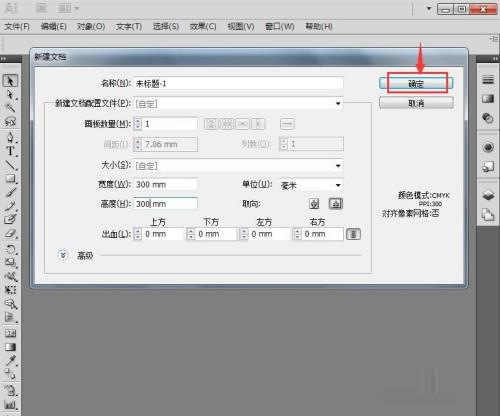Open the 效果(C) menu
This screenshot has height=416, width=500.
[203, 27]
